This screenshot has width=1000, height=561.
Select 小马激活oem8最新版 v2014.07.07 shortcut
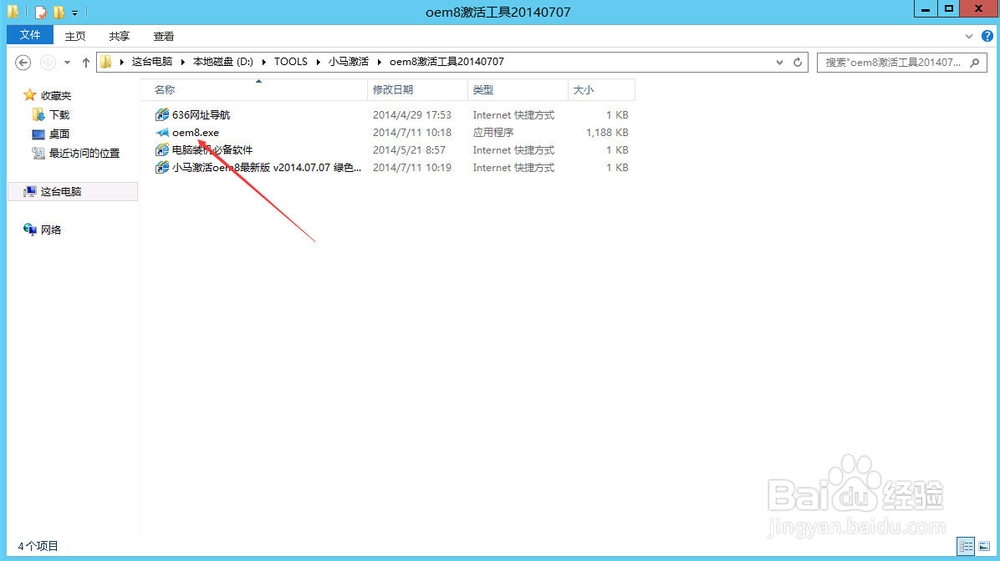click(x=267, y=168)
